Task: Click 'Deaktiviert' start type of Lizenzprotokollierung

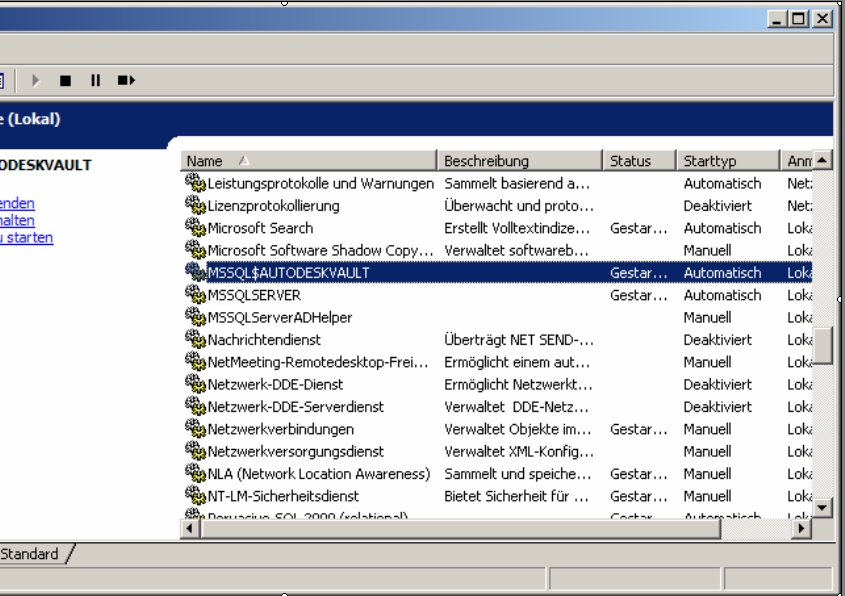Action: (718, 206)
